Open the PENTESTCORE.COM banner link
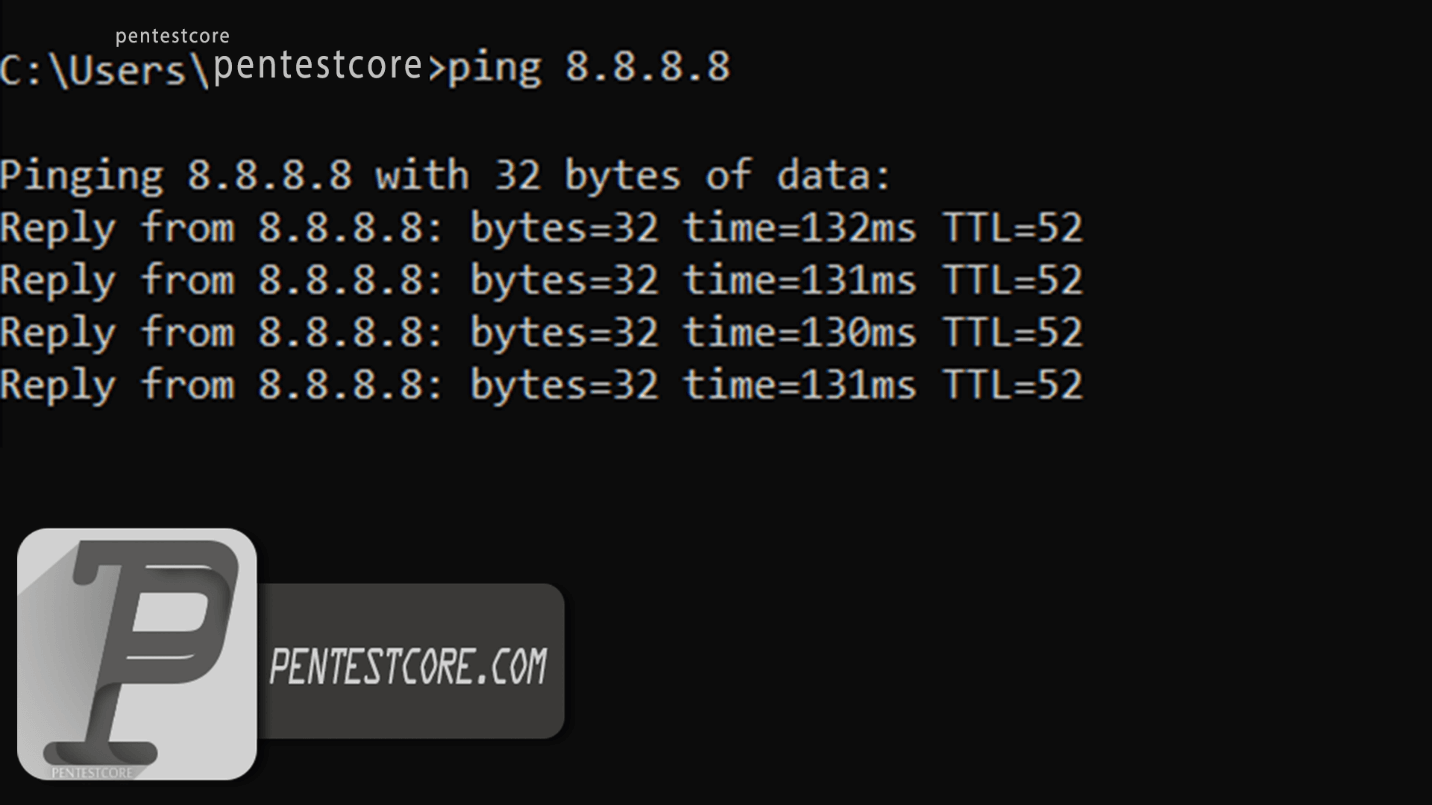The height and width of the screenshot is (805, 1432). (x=409, y=666)
